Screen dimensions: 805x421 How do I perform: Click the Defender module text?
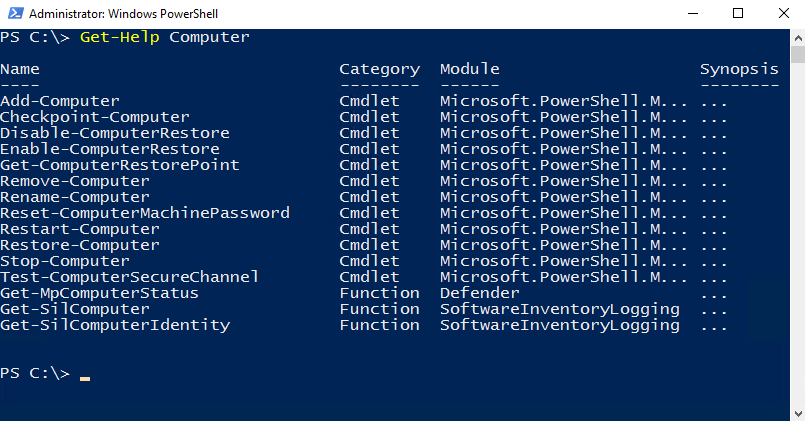pos(480,293)
